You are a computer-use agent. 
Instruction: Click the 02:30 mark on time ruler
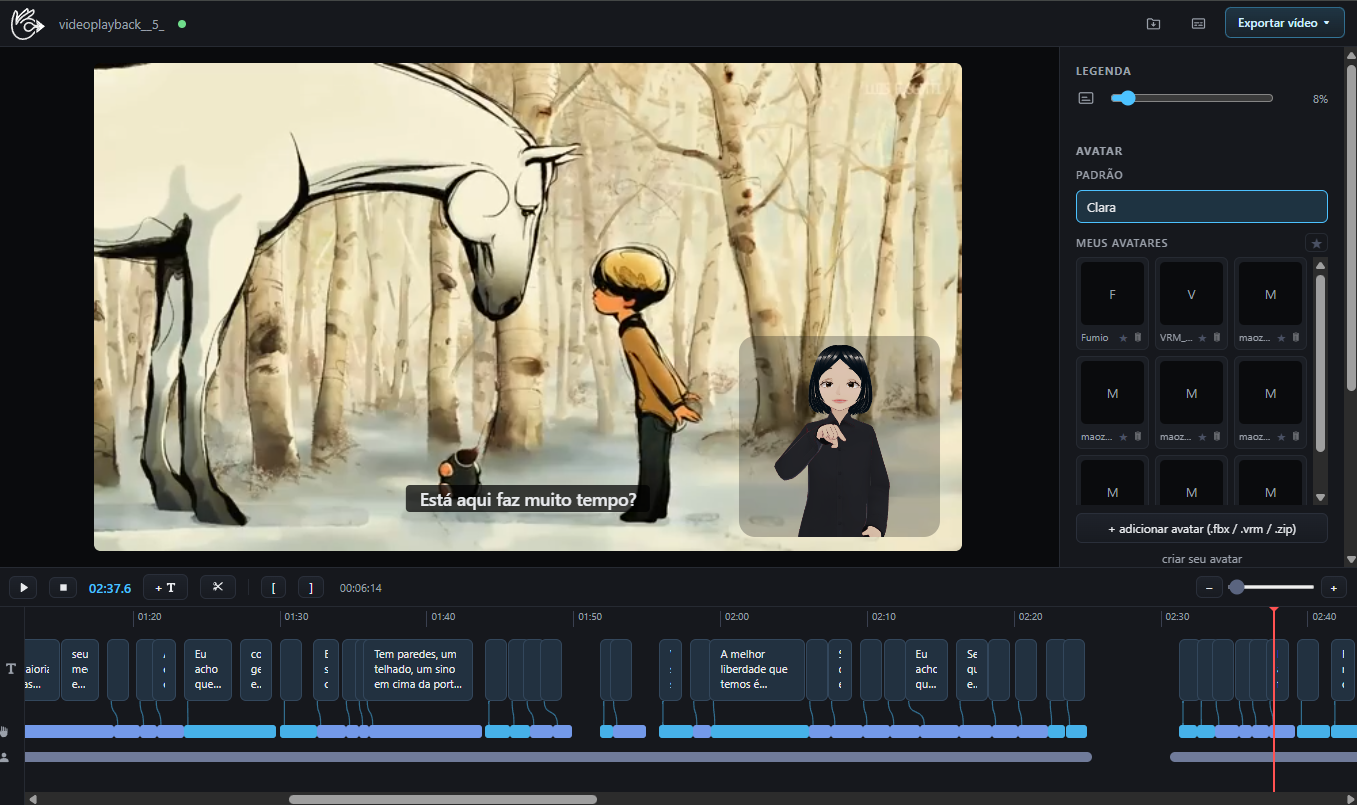coord(1177,617)
